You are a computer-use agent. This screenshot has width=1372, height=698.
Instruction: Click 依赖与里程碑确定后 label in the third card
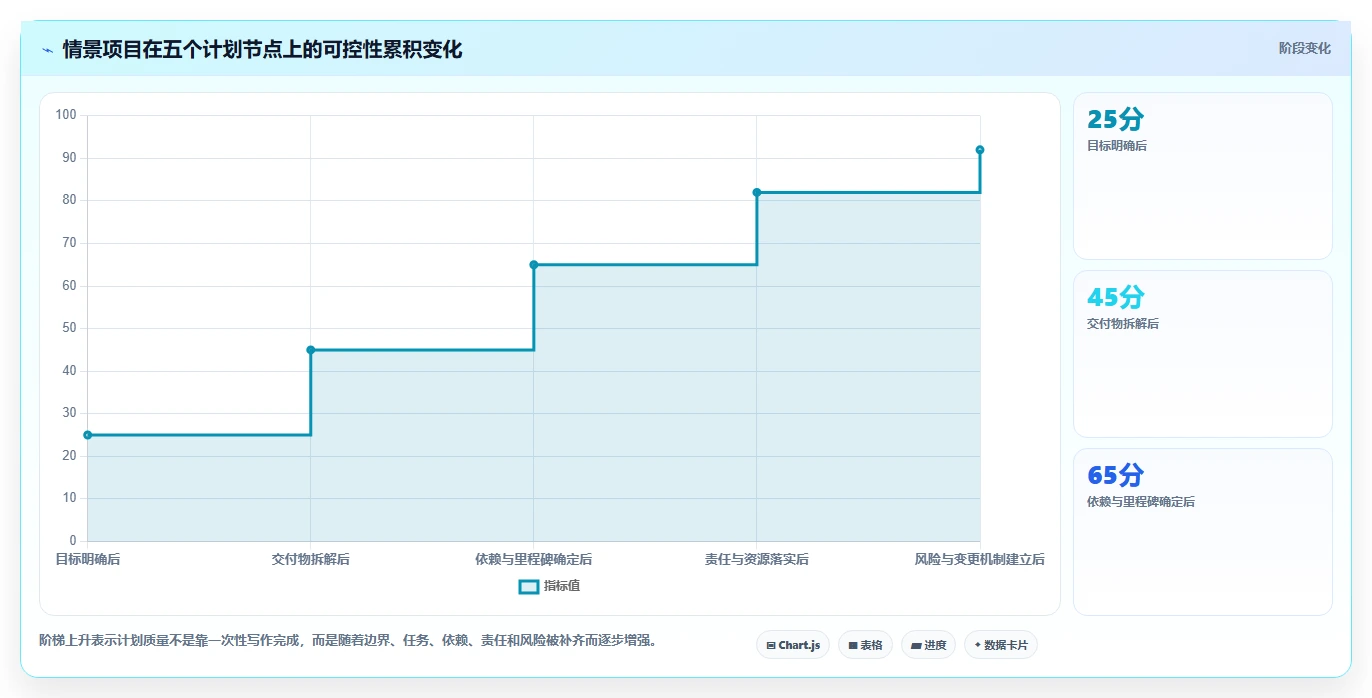pyautogui.click(x=1141, y=502)
